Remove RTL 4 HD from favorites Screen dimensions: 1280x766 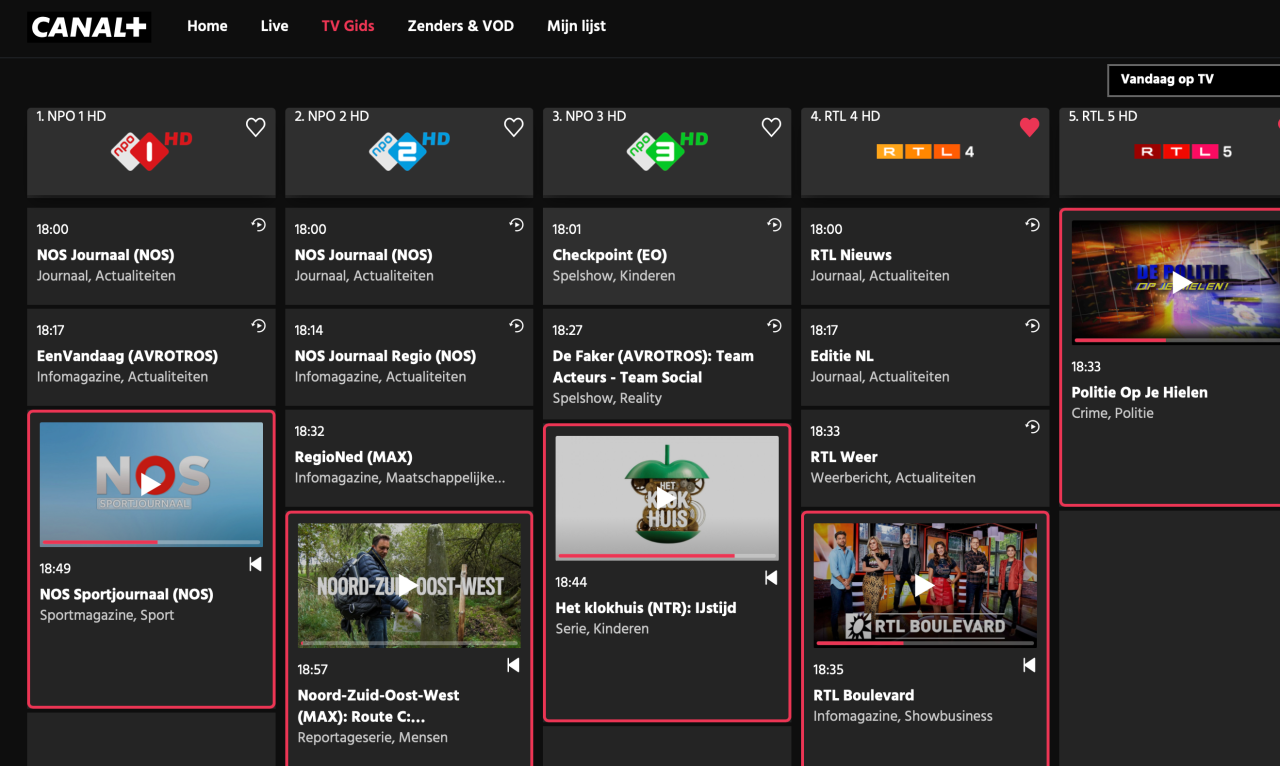click(1030, 127)
